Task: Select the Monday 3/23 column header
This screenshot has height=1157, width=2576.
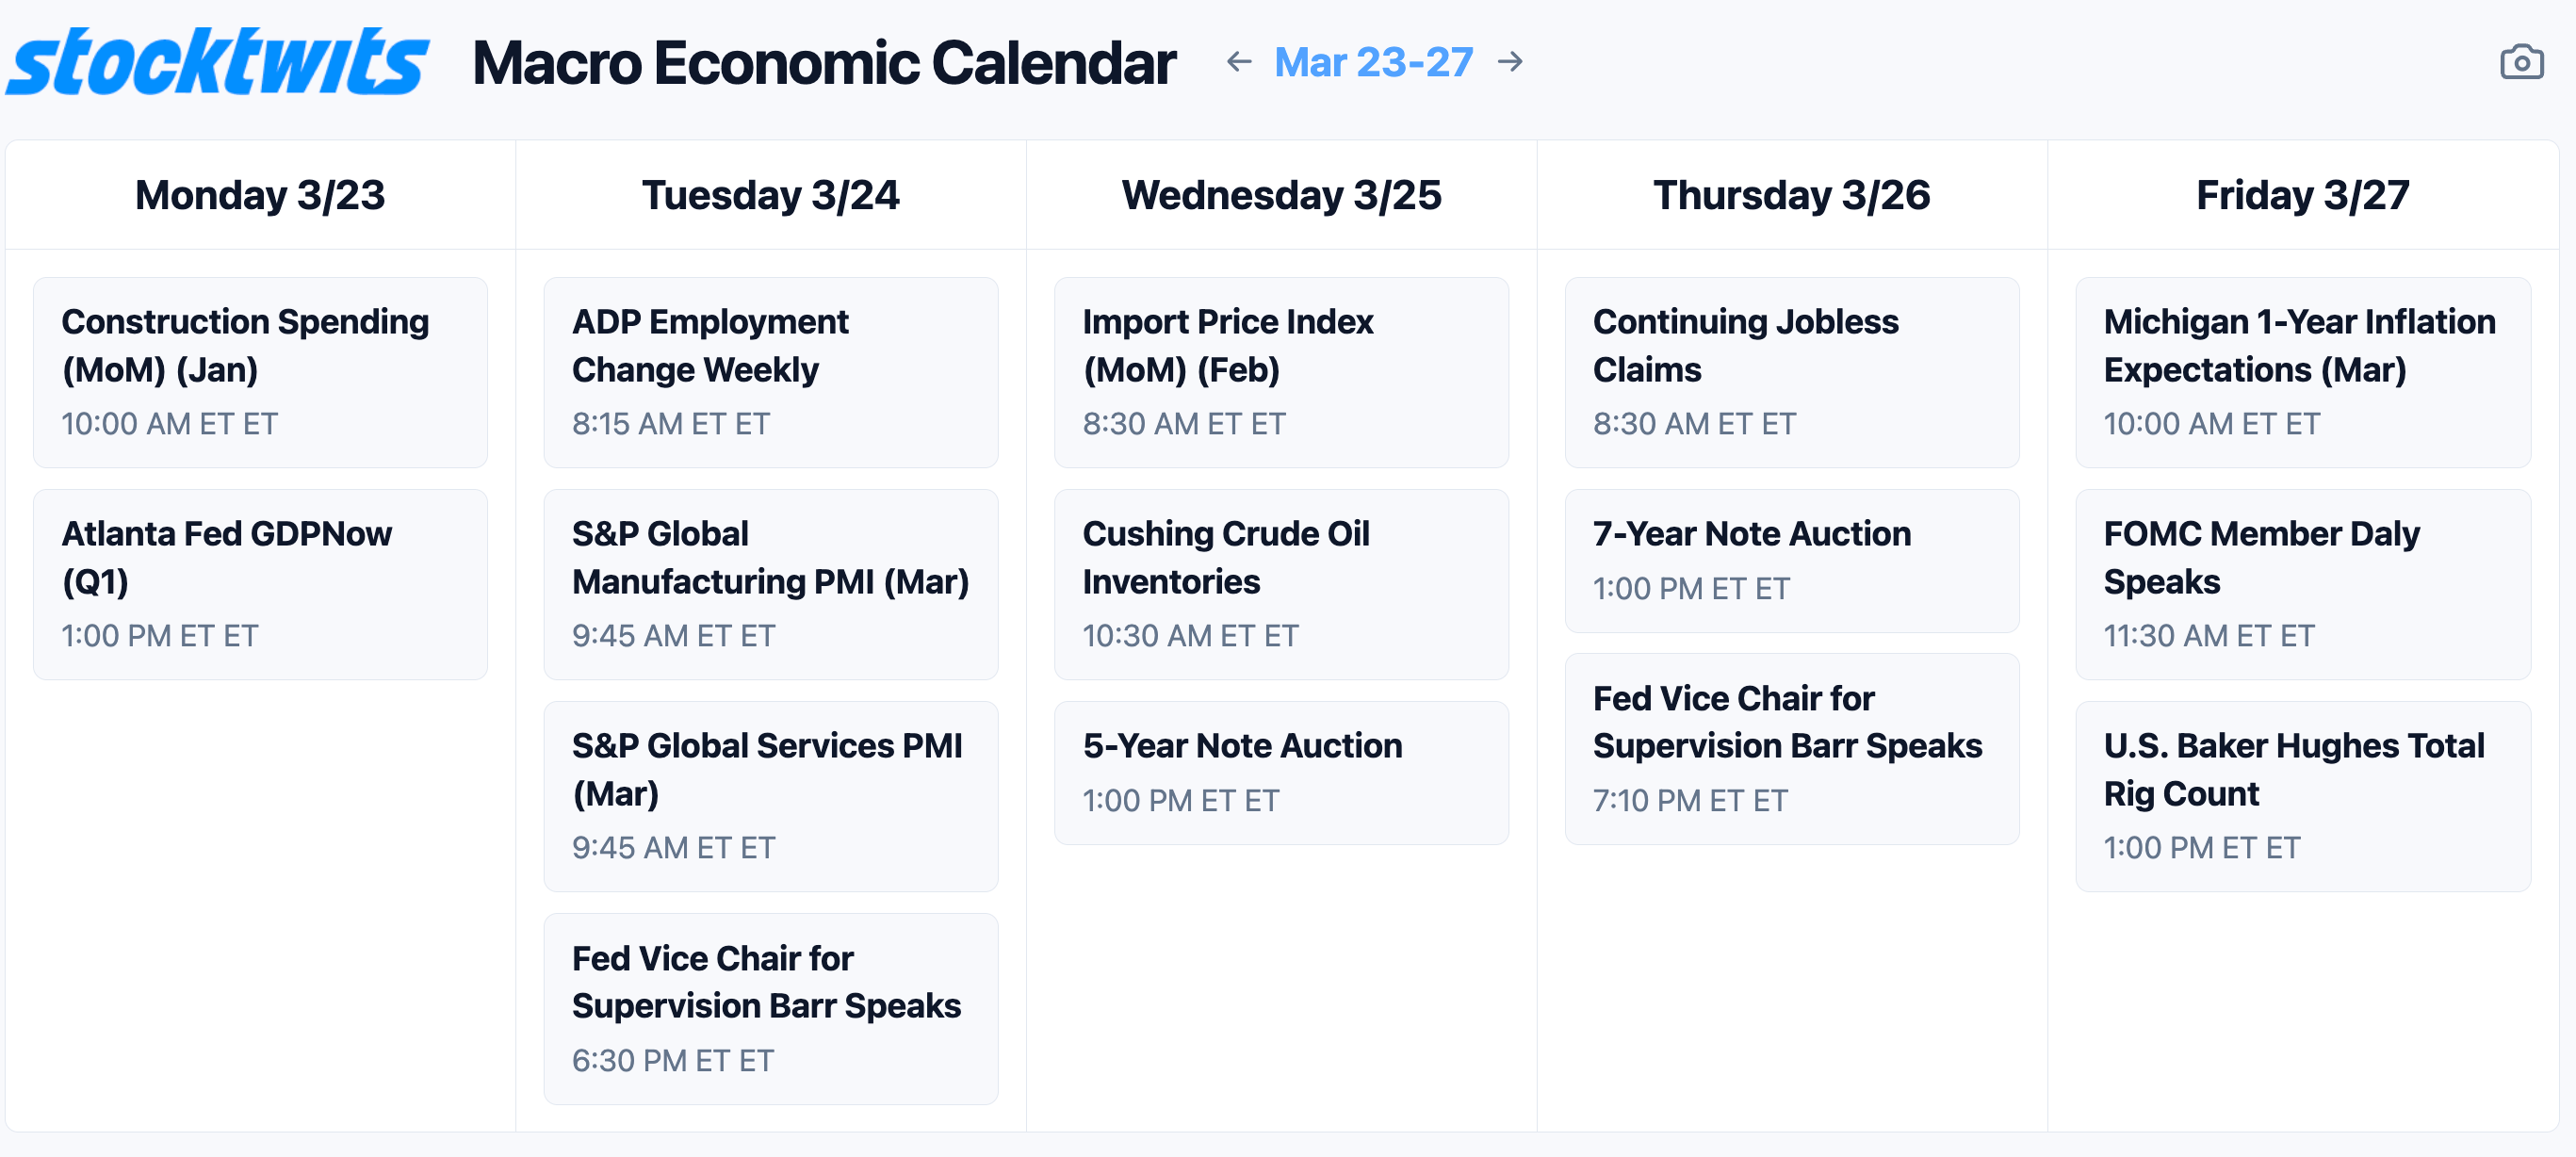Action: coord(260,195)
